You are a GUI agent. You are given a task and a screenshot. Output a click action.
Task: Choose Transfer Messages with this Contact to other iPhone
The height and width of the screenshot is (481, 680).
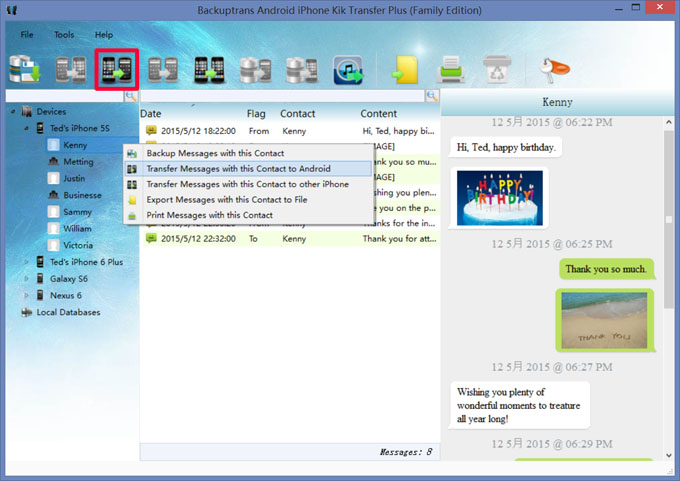[248, 184]
